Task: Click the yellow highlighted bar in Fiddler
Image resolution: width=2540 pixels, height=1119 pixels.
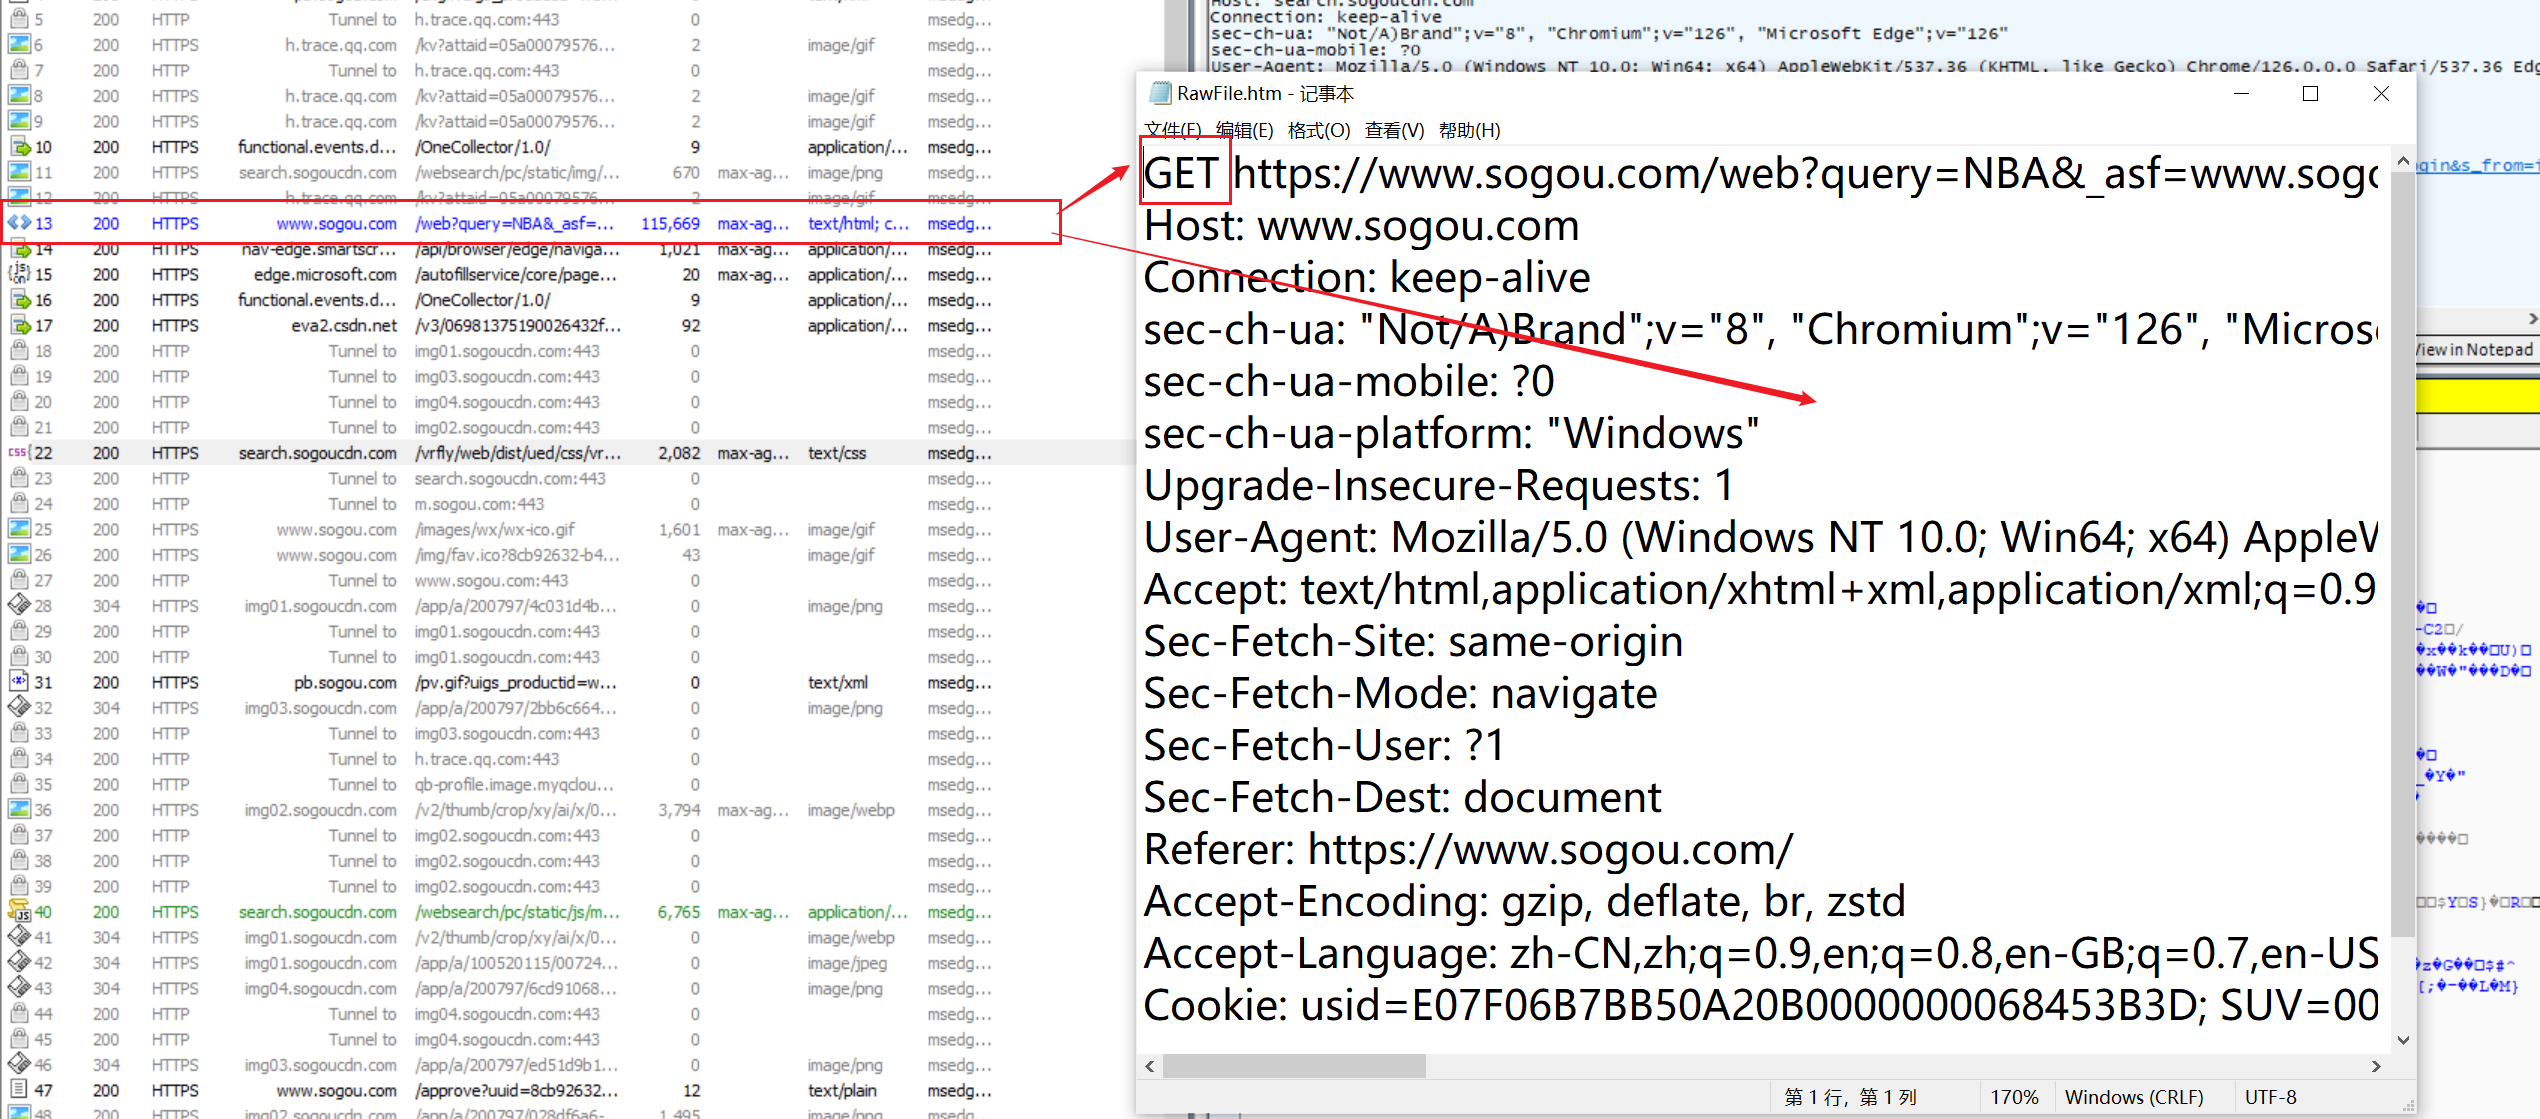Action: coord(2477,396)
